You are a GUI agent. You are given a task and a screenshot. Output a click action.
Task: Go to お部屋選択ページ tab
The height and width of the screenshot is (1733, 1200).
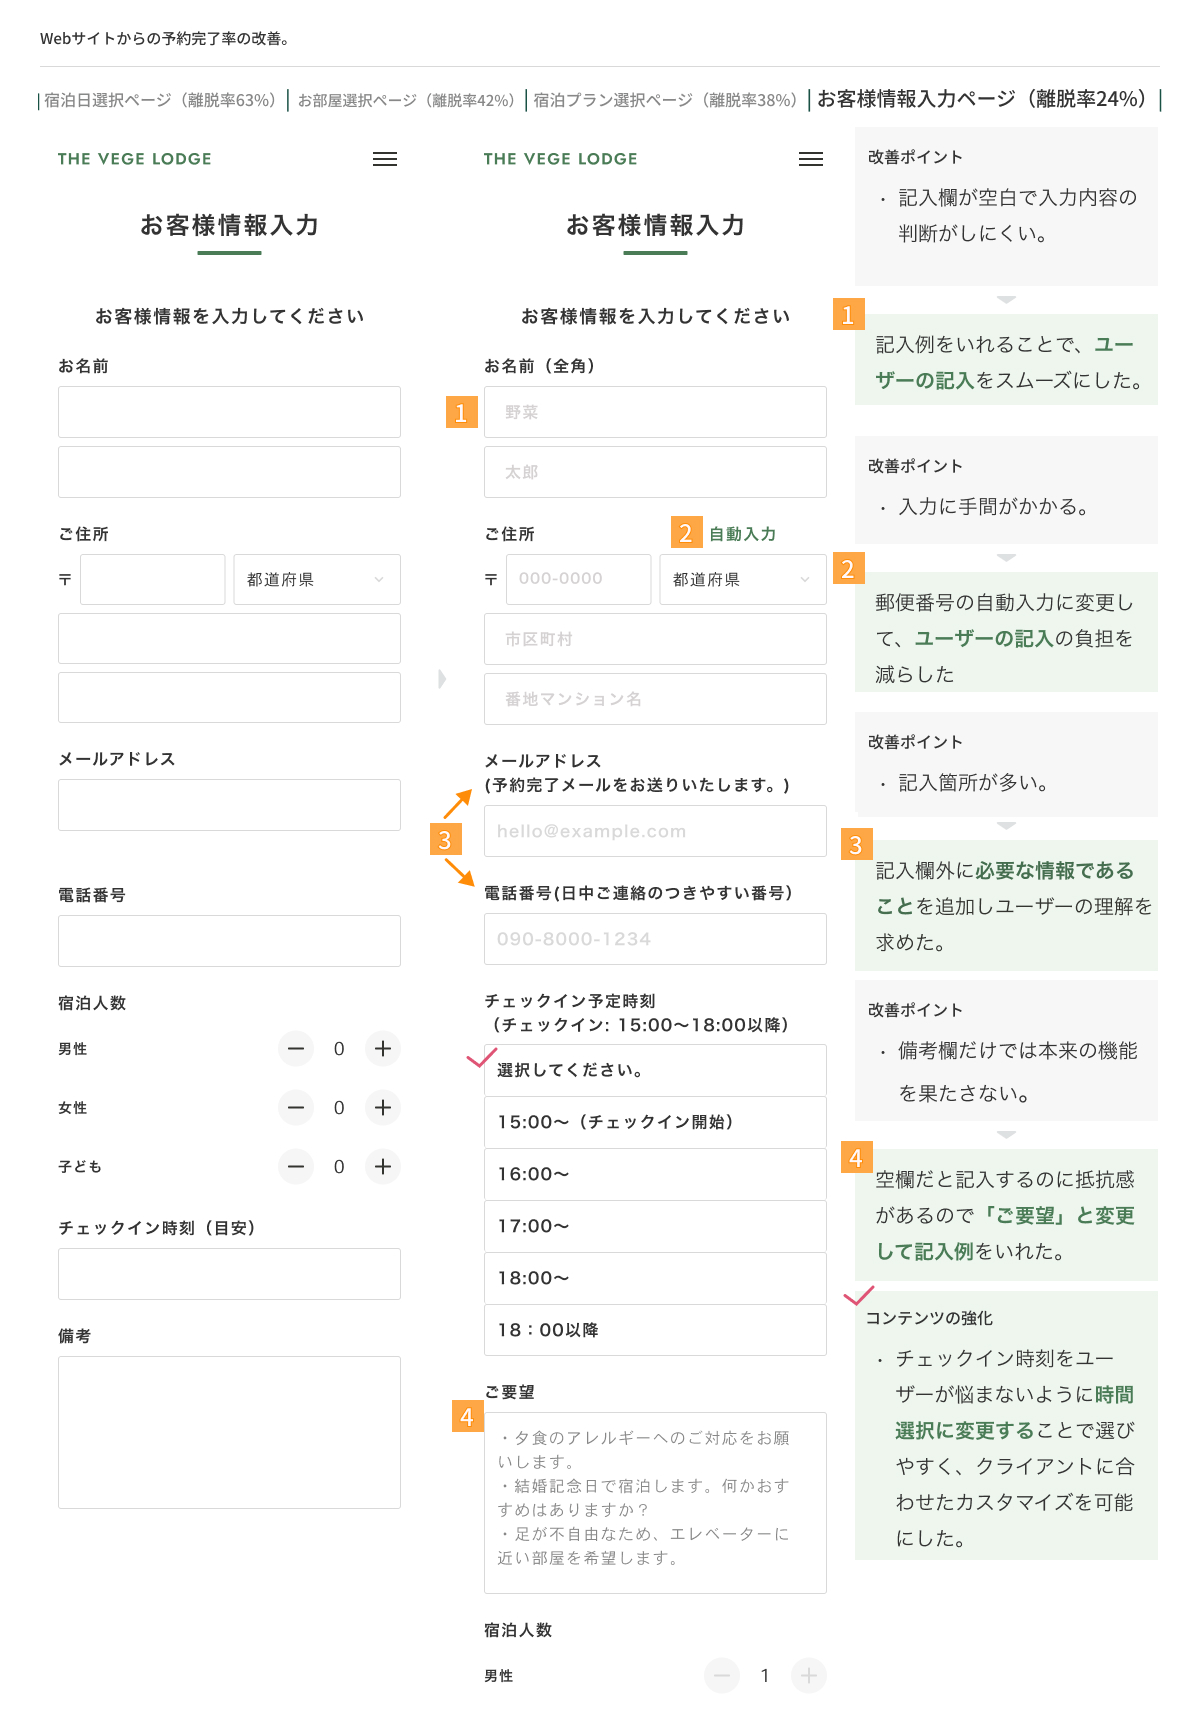click(x=406, y=100)
